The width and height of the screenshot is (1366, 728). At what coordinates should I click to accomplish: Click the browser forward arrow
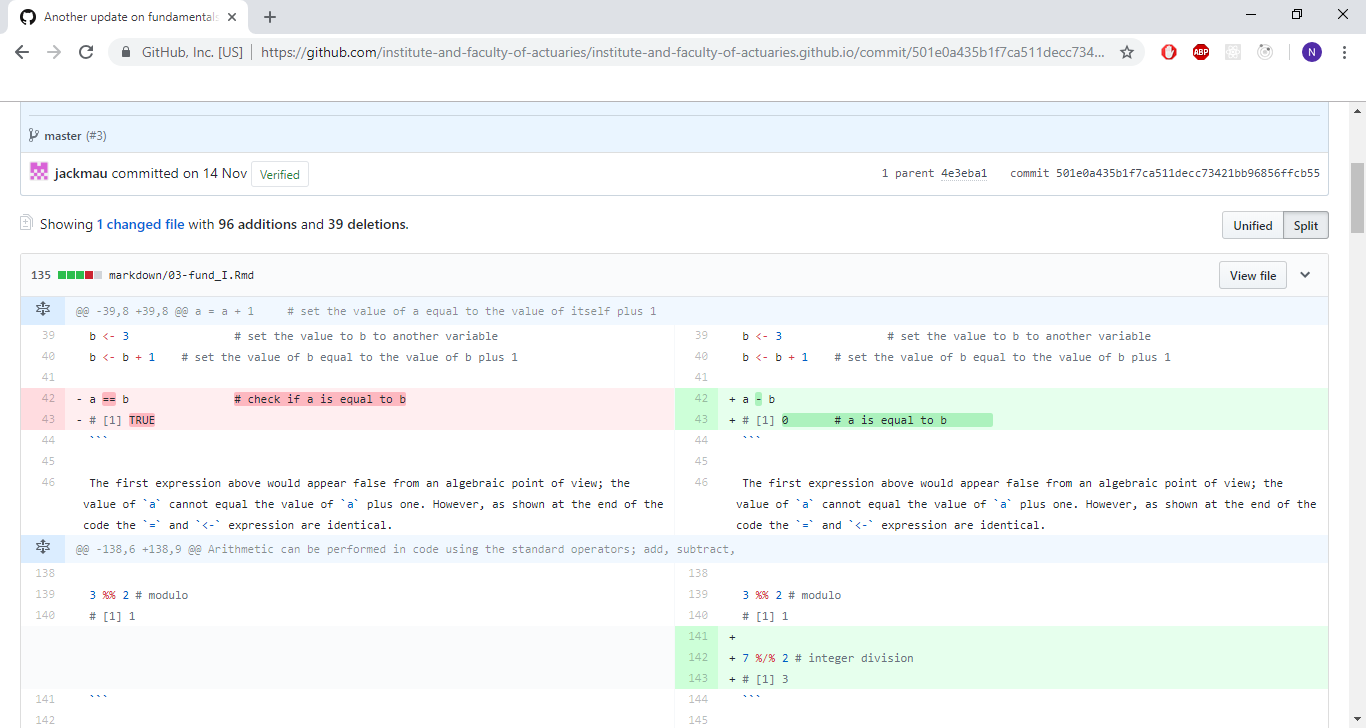coord(54,52)
